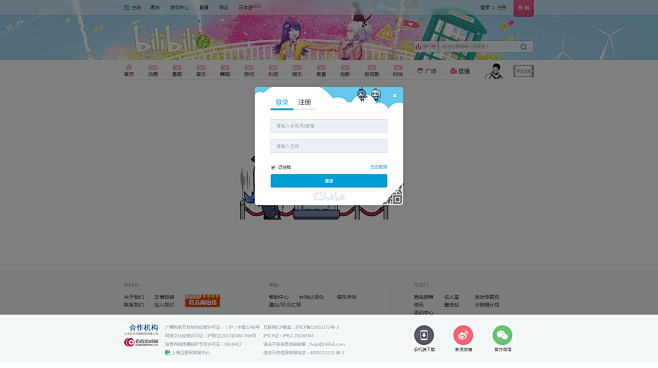Open 周边 in the top navigation

pos(224,8)
